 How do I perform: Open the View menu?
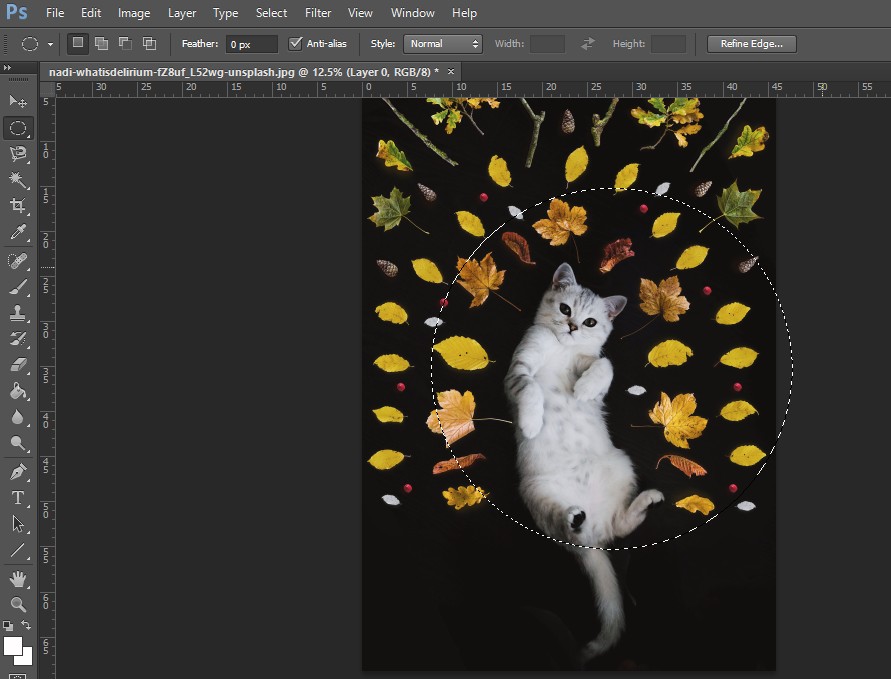(360, 13)
